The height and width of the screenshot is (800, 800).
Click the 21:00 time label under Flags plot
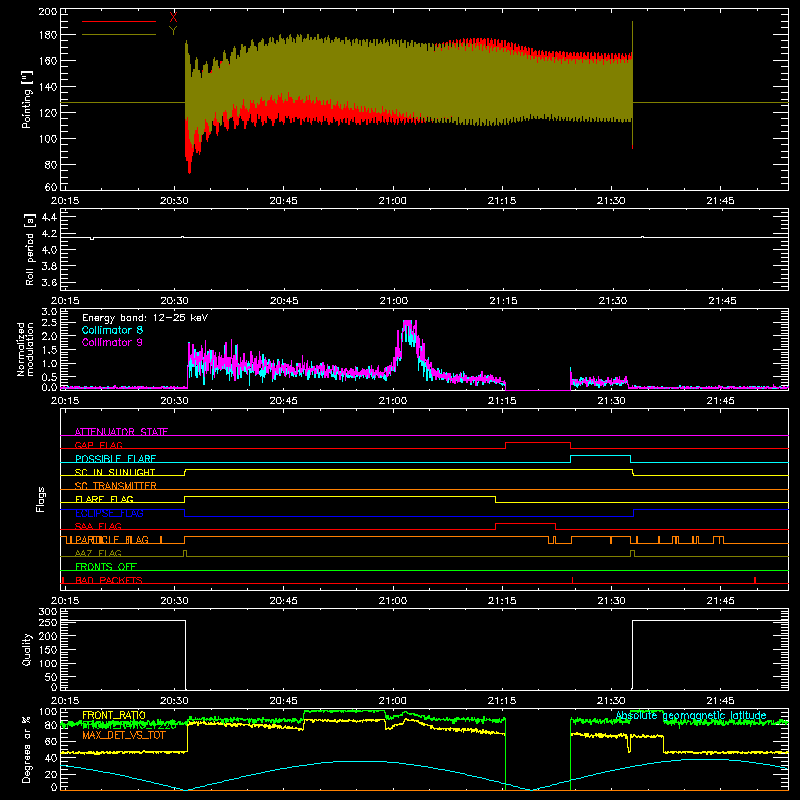(392, 601)
